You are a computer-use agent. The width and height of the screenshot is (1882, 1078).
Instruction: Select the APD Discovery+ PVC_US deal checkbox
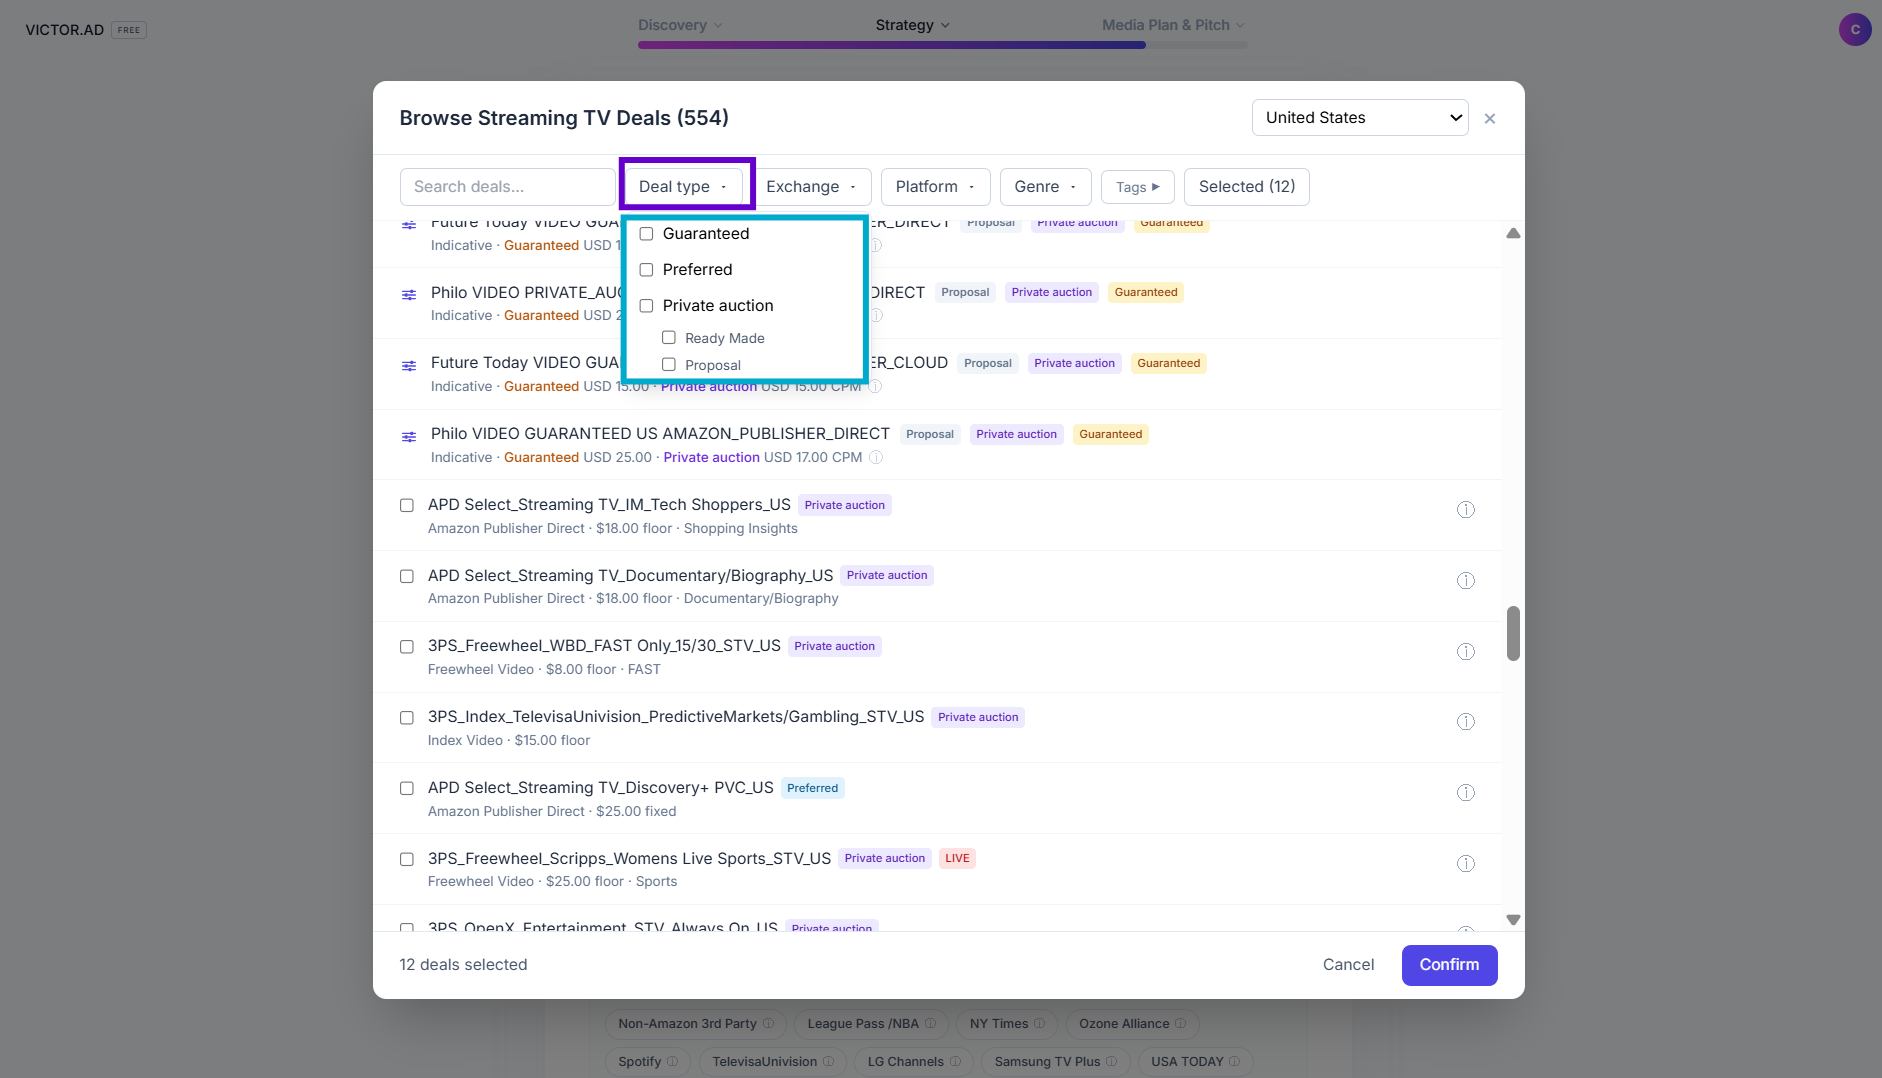tap(407, 789)
